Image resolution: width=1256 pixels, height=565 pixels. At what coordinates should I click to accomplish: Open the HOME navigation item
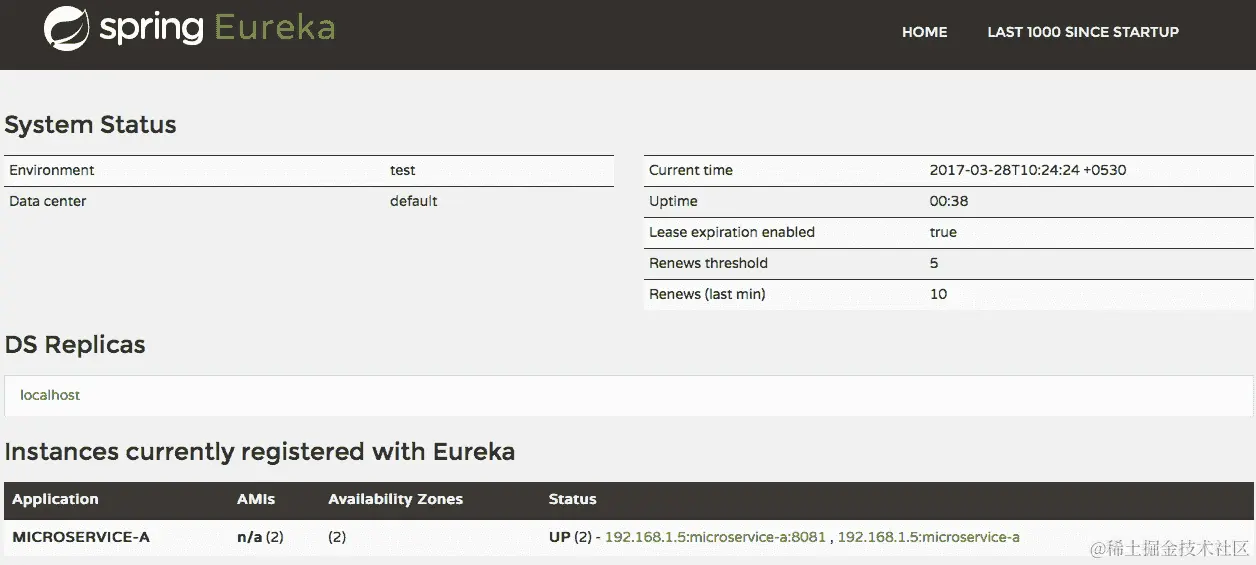[924, 32]
